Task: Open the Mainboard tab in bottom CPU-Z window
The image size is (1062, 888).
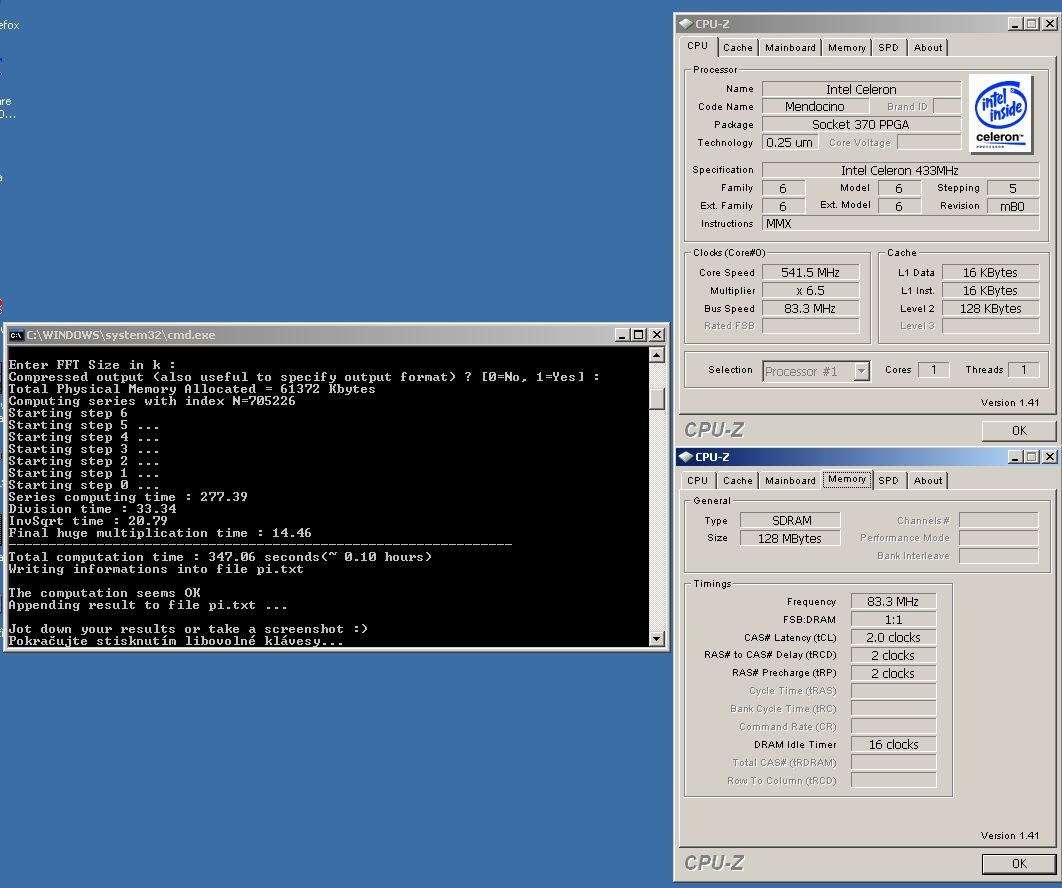Action: tap(790, 480)
